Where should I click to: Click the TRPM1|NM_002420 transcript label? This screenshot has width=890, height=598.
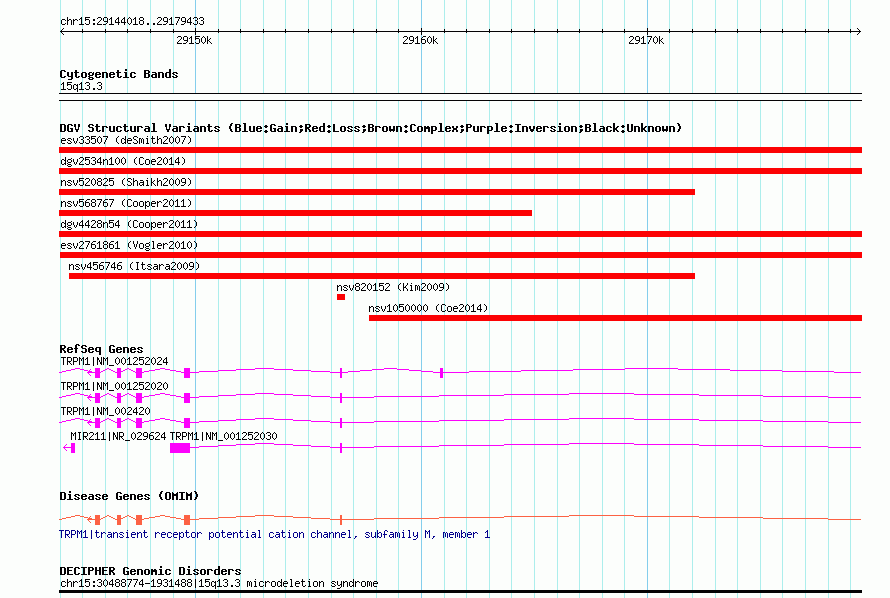click(x=105, y=411)
